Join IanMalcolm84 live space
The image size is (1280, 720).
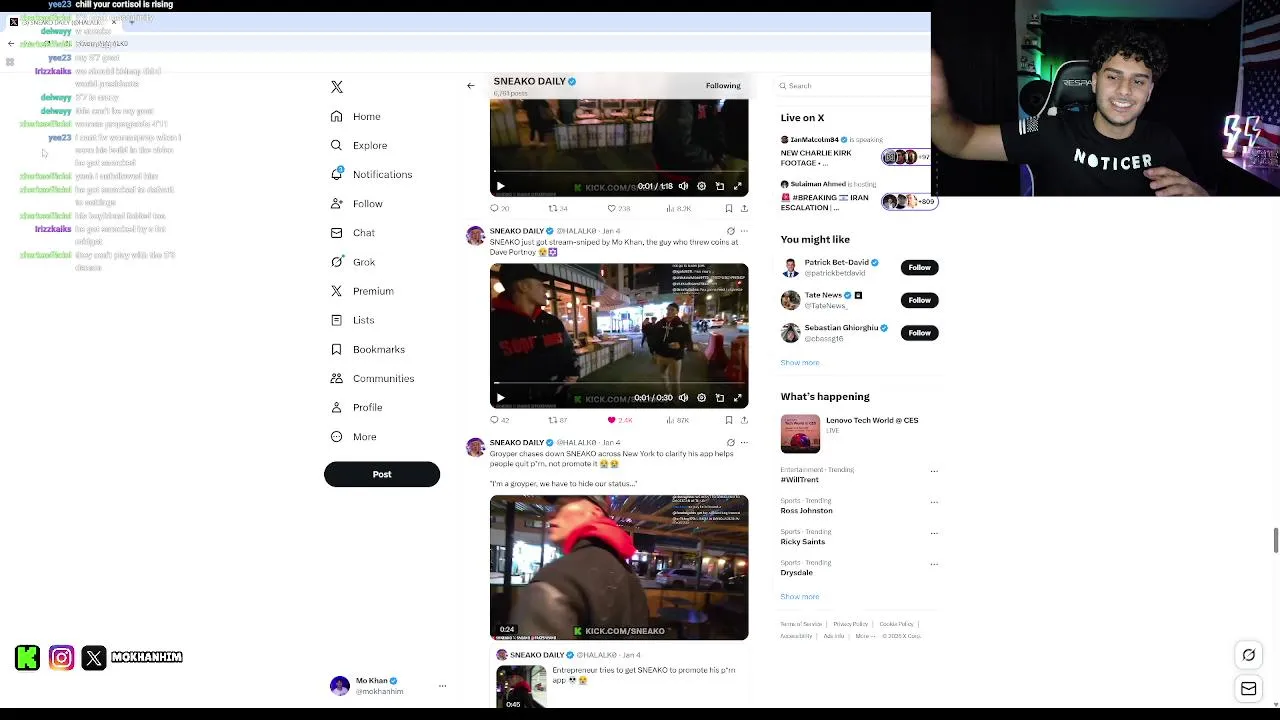tap(856, 151)
